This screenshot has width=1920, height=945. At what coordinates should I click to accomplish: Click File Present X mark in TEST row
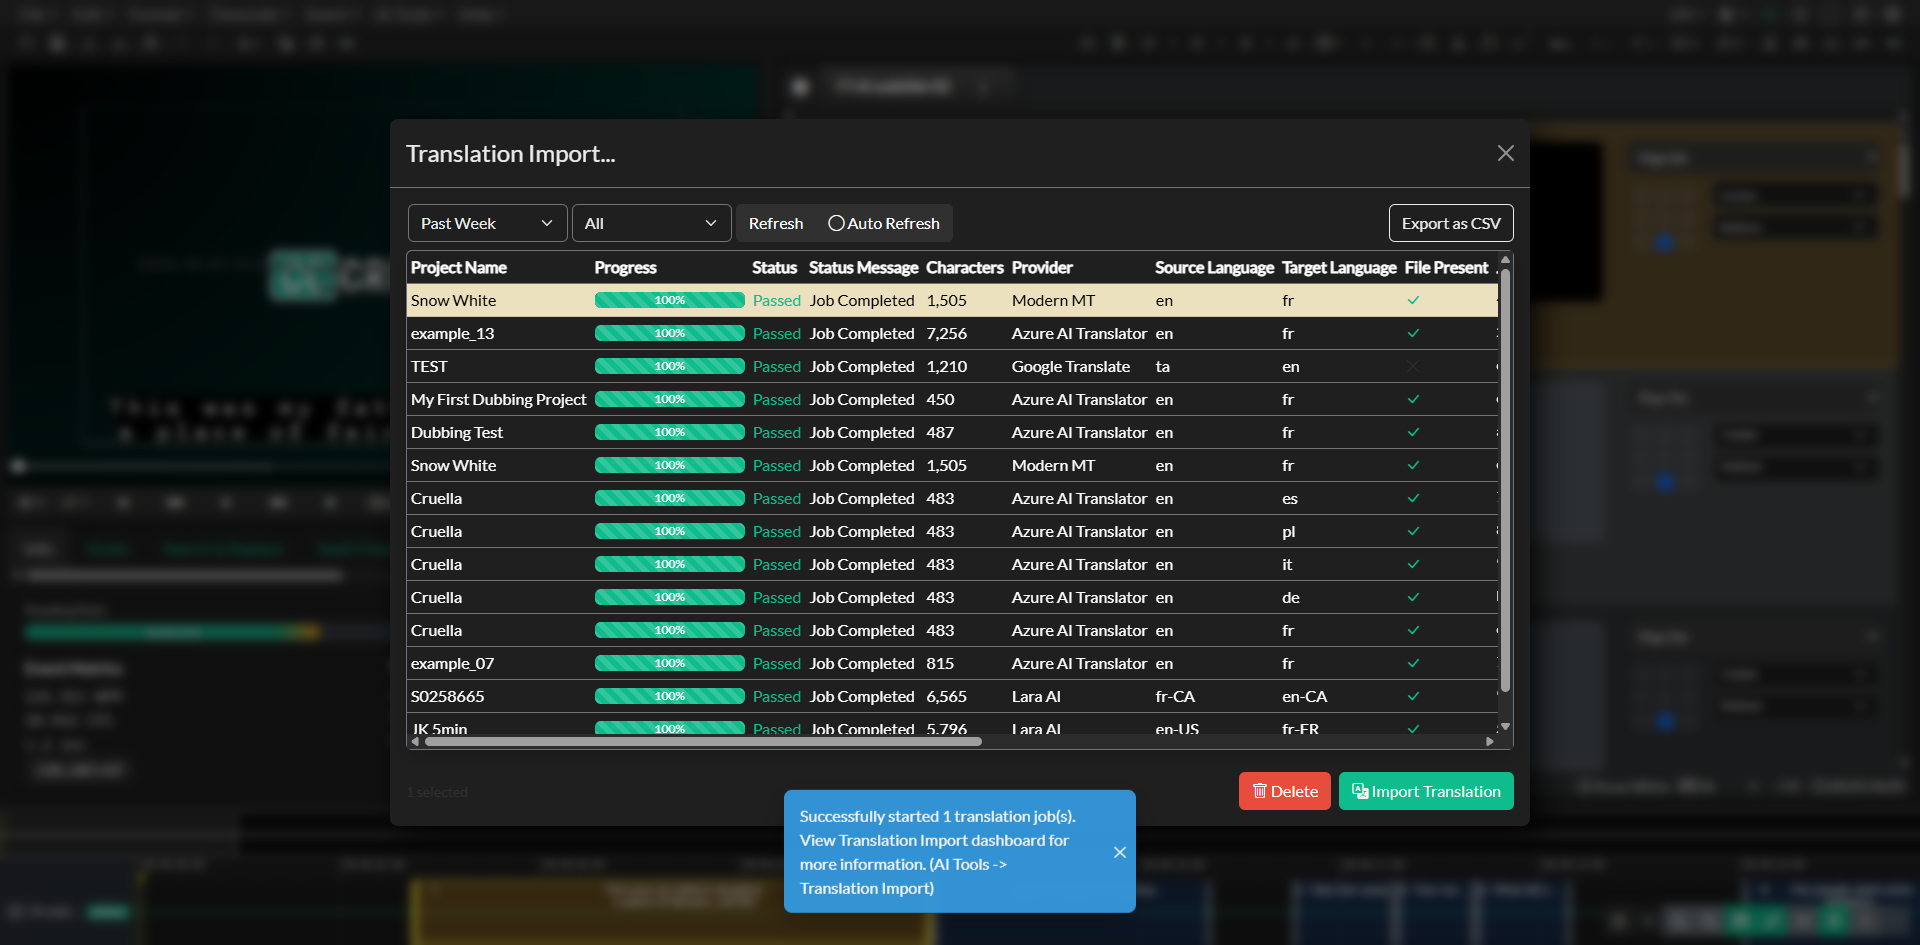point(1413,366)
